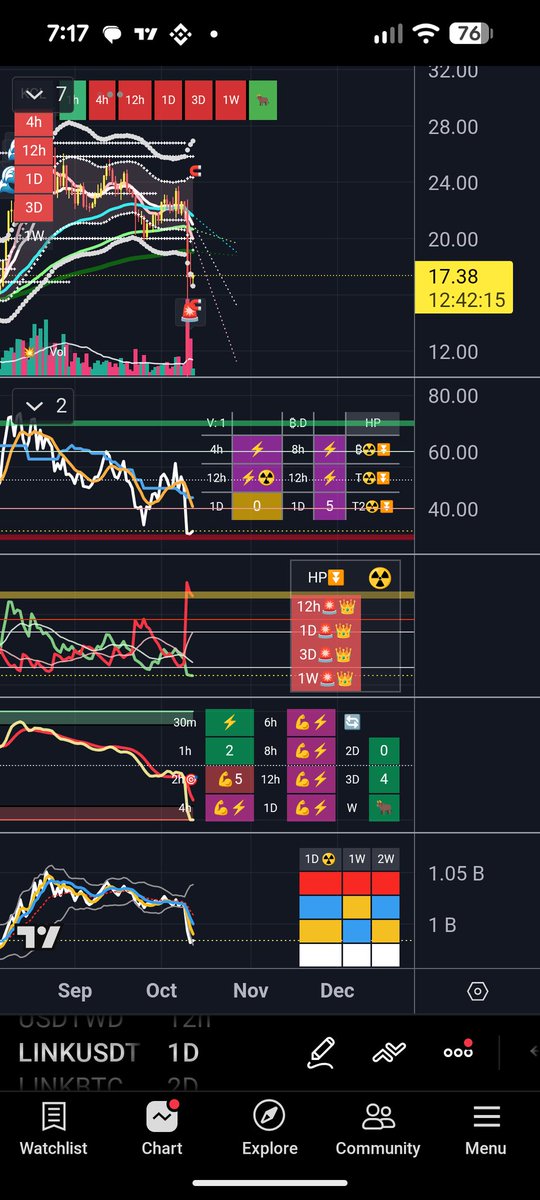Tap the red magnet icon on the chart
540x1200 pixels.
[195, 170]
